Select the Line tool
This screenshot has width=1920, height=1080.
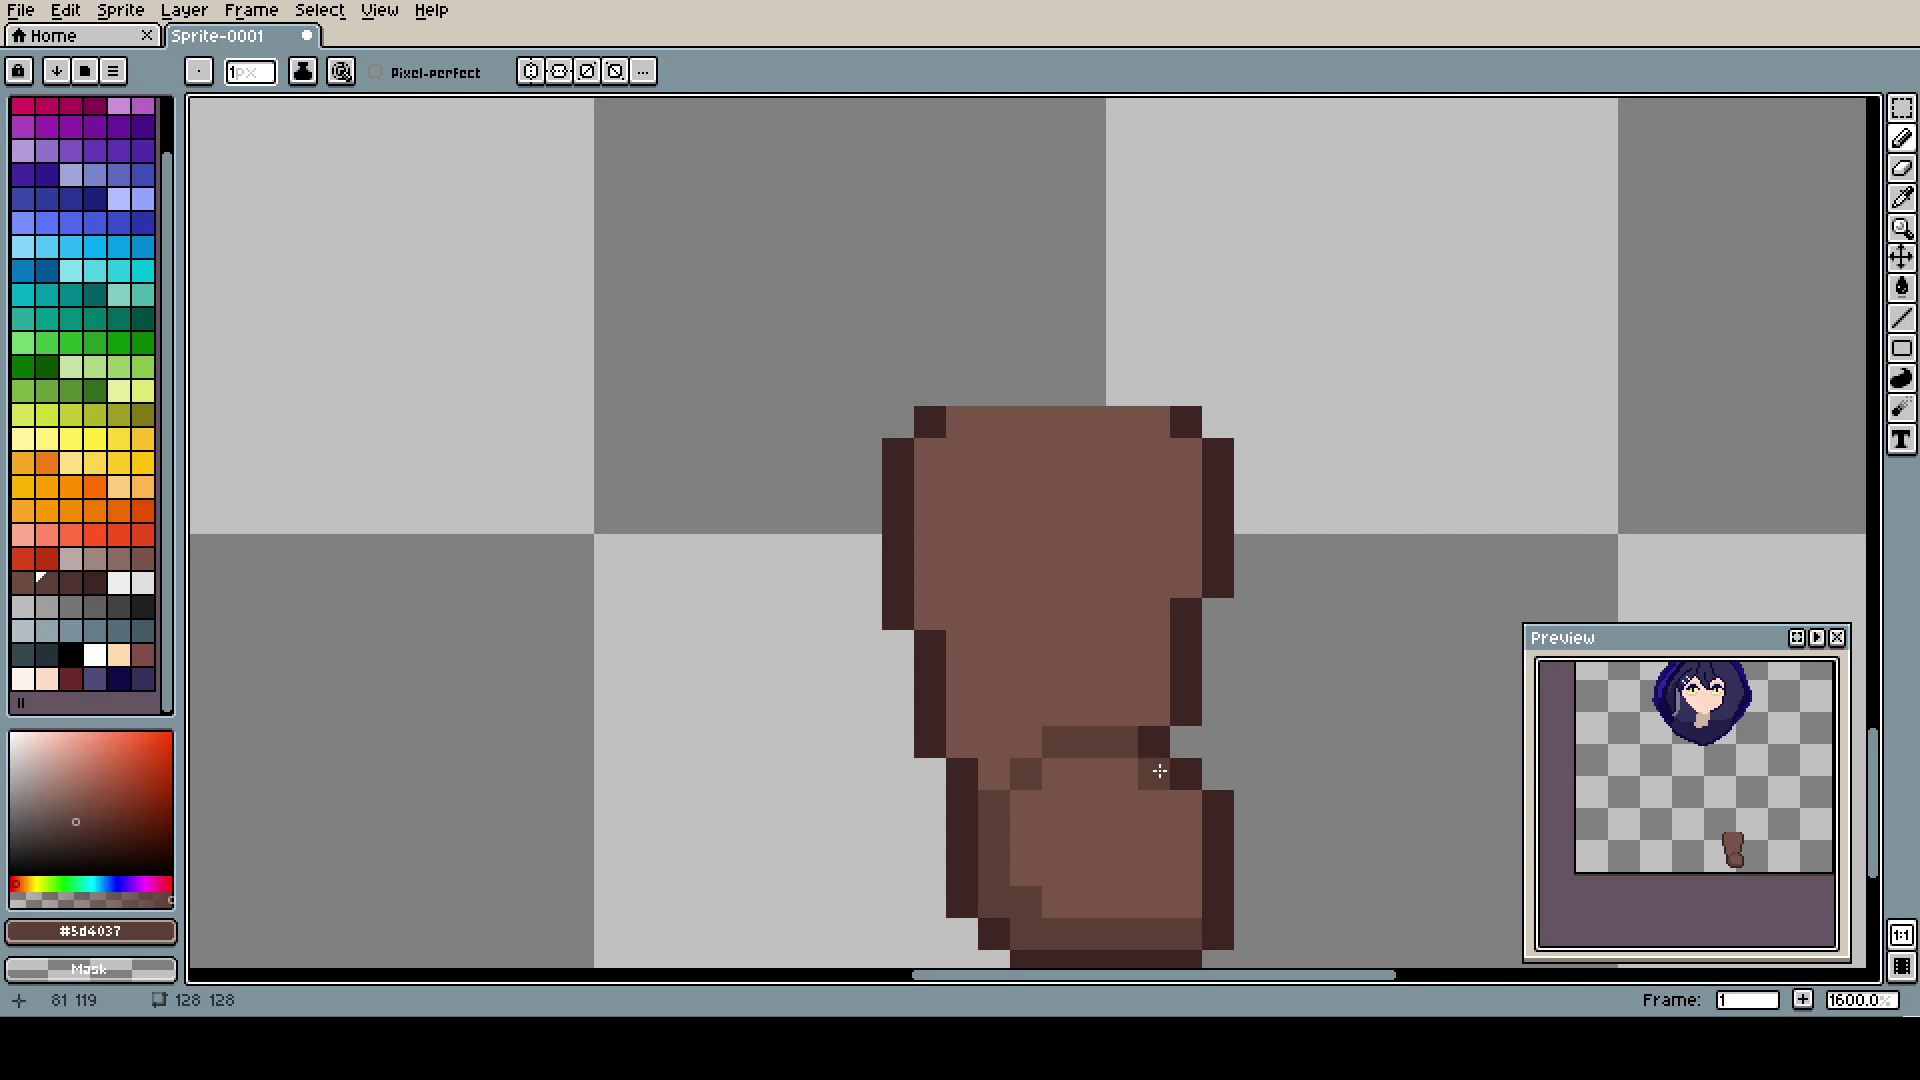(x=1901, y=318)
